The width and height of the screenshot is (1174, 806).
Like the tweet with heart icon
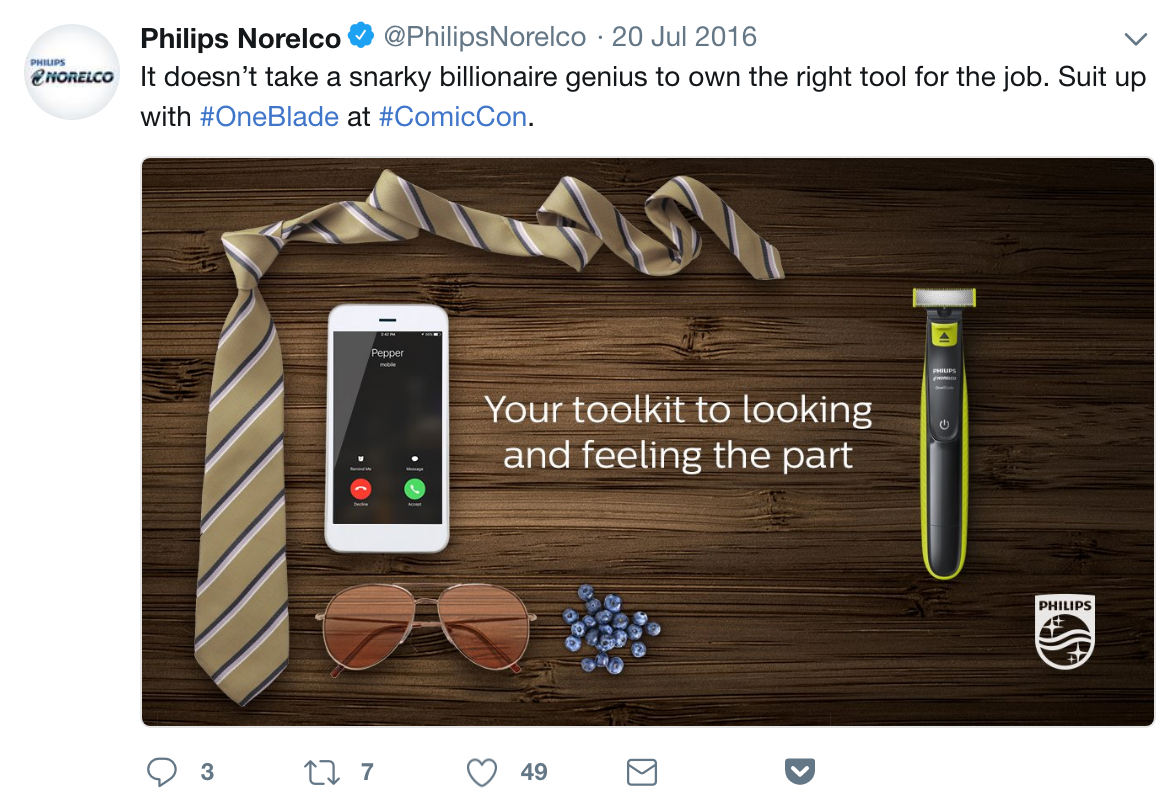pos(481,772)
